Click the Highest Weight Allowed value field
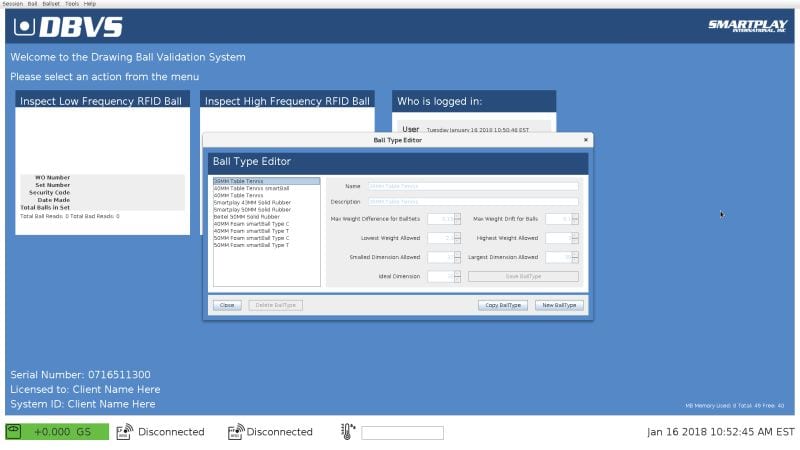 559,238
